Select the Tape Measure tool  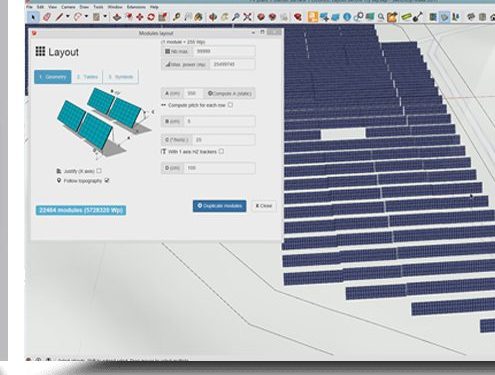[x=176, y=17]
